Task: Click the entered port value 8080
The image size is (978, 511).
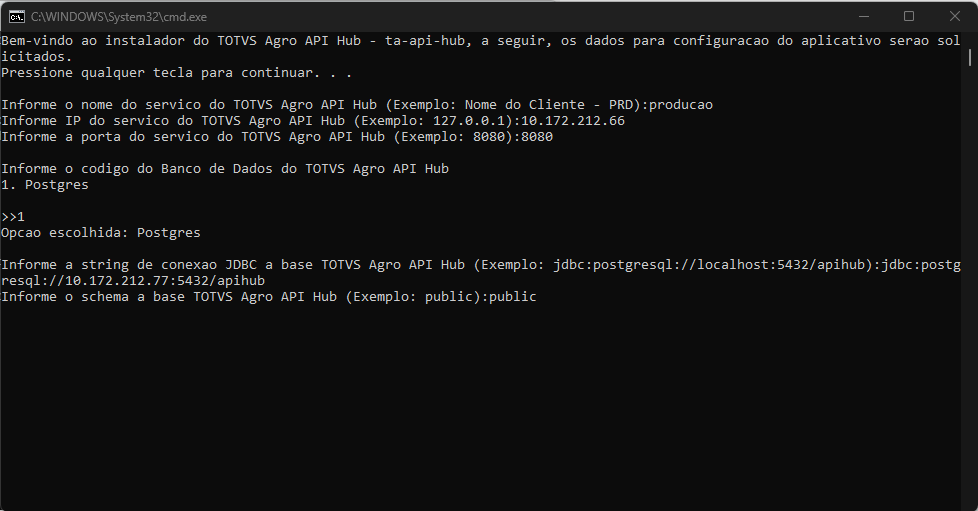Action: tap(537, 137)
